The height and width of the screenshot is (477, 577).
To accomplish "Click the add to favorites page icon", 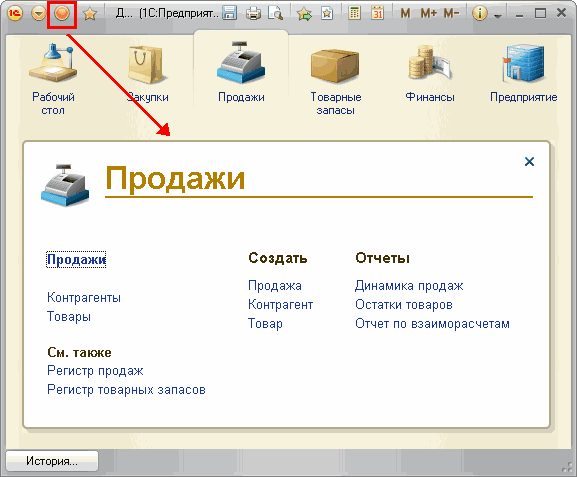I will [327, 14].
